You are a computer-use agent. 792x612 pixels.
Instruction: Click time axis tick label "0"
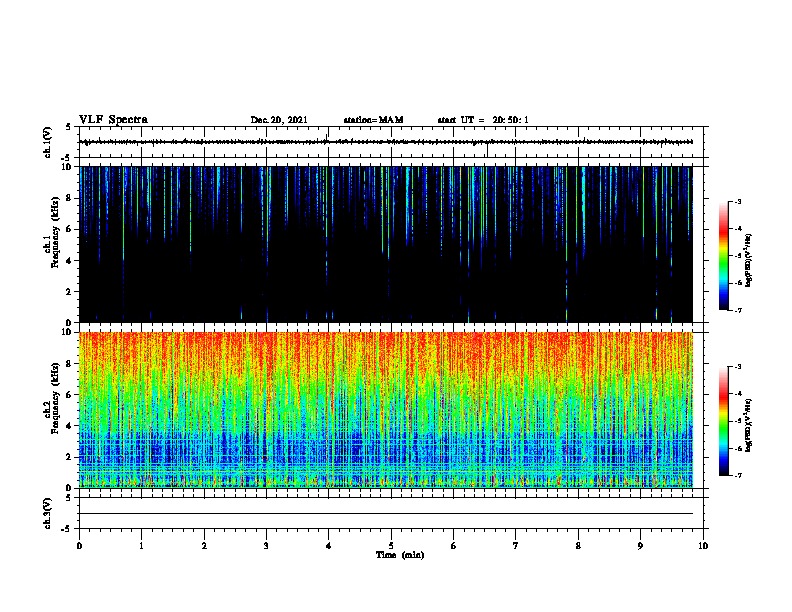point(79,546)
